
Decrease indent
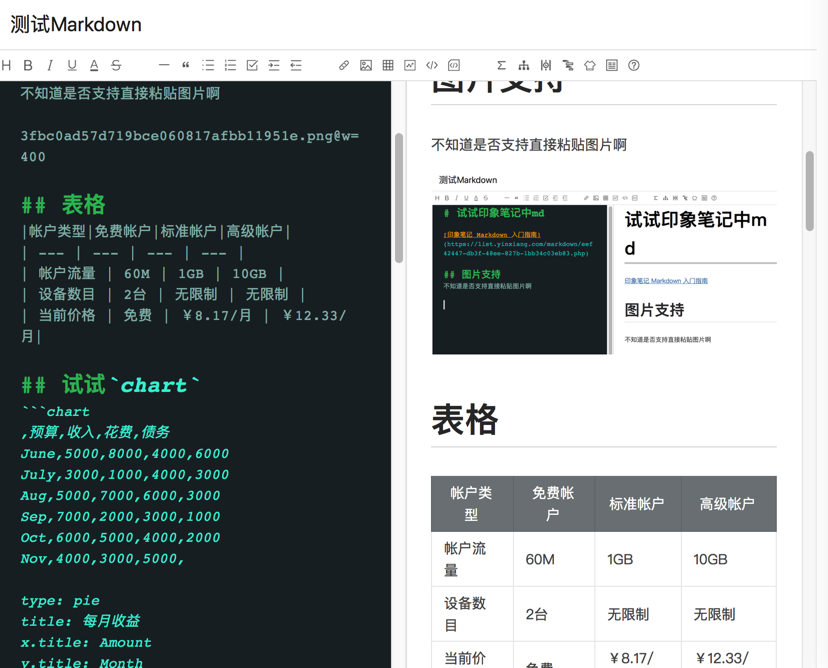296,65
